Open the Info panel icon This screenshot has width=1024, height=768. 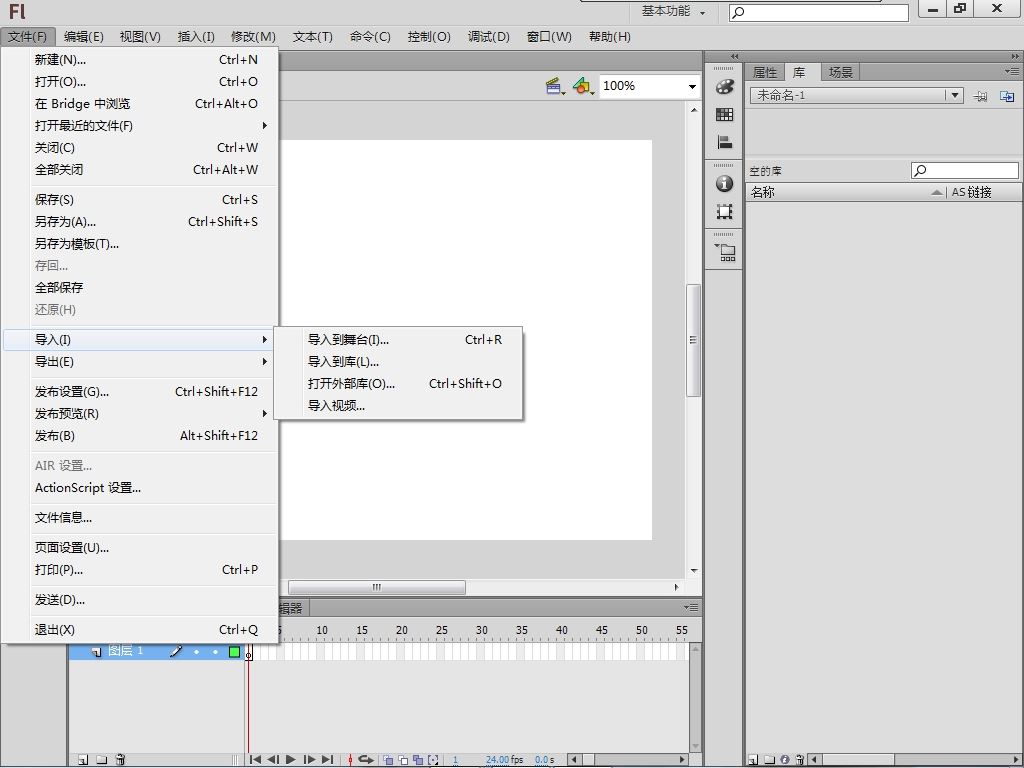coord(725,184)
